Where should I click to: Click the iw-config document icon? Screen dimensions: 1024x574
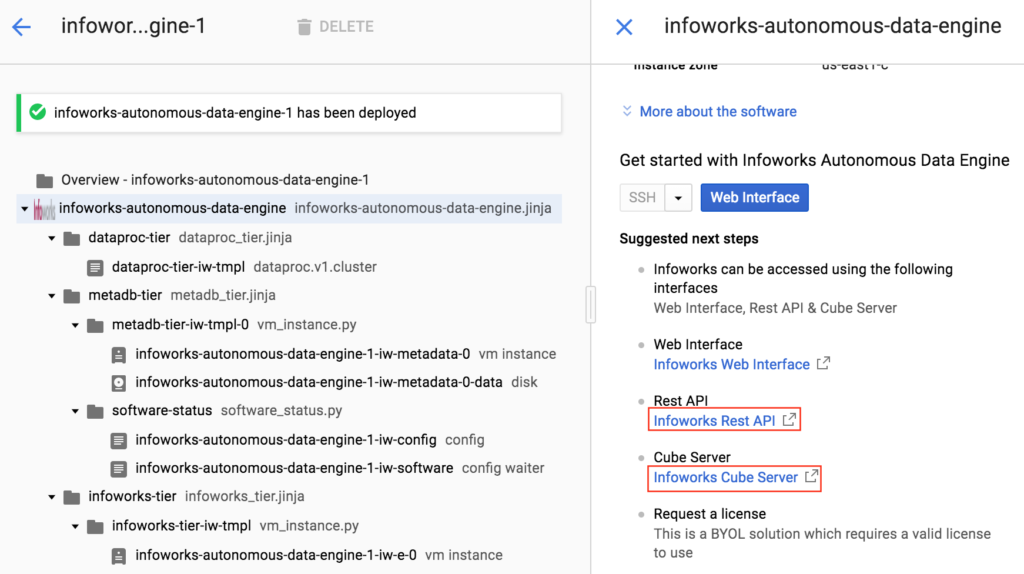pyautogui.click(x=119, y=440)
